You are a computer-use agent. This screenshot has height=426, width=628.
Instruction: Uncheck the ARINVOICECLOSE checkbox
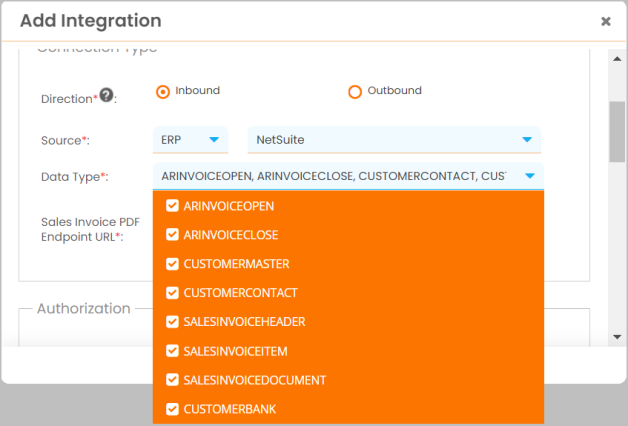tap(173, 235)
